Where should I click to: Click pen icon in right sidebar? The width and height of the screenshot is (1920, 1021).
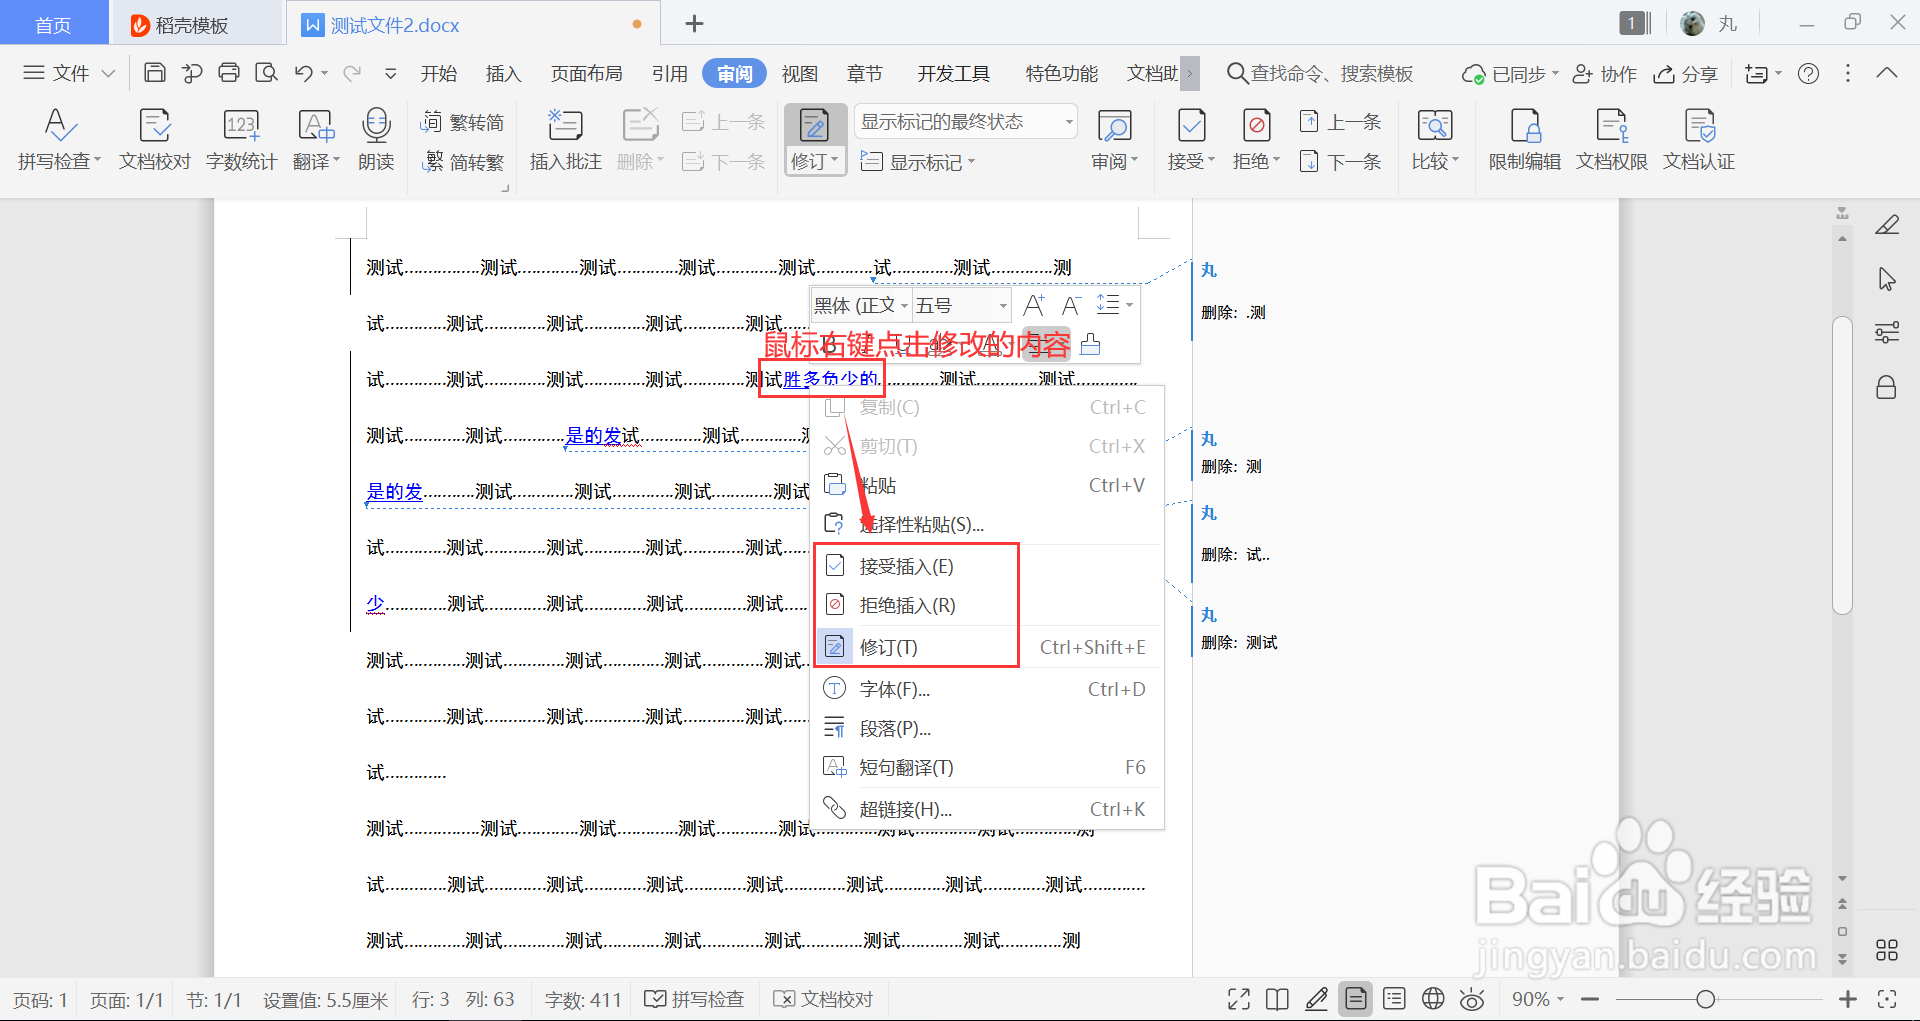coord(1887,225)
